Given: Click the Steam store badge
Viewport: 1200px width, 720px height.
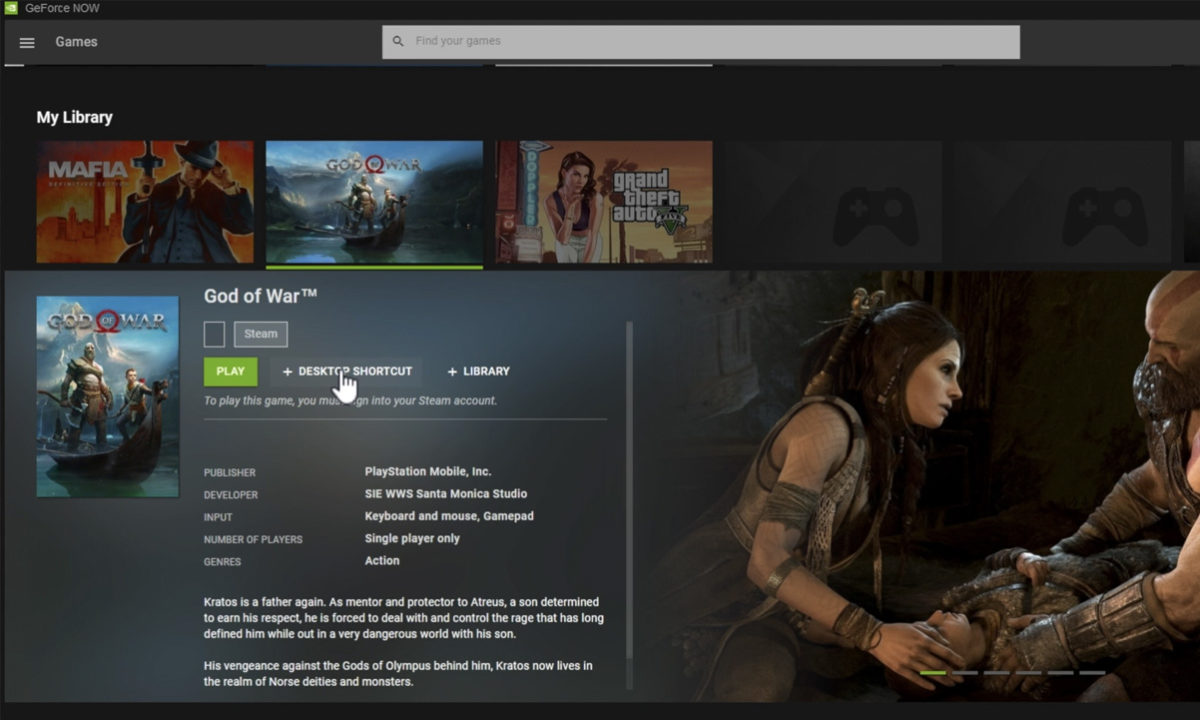Looking at the screenshot, I should (261, 334).
